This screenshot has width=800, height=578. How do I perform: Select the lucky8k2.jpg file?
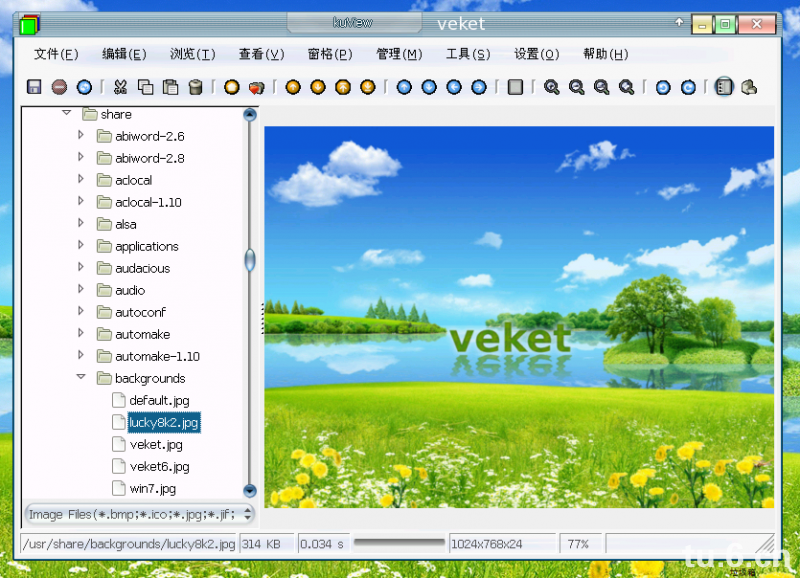[x=163, y=422]
